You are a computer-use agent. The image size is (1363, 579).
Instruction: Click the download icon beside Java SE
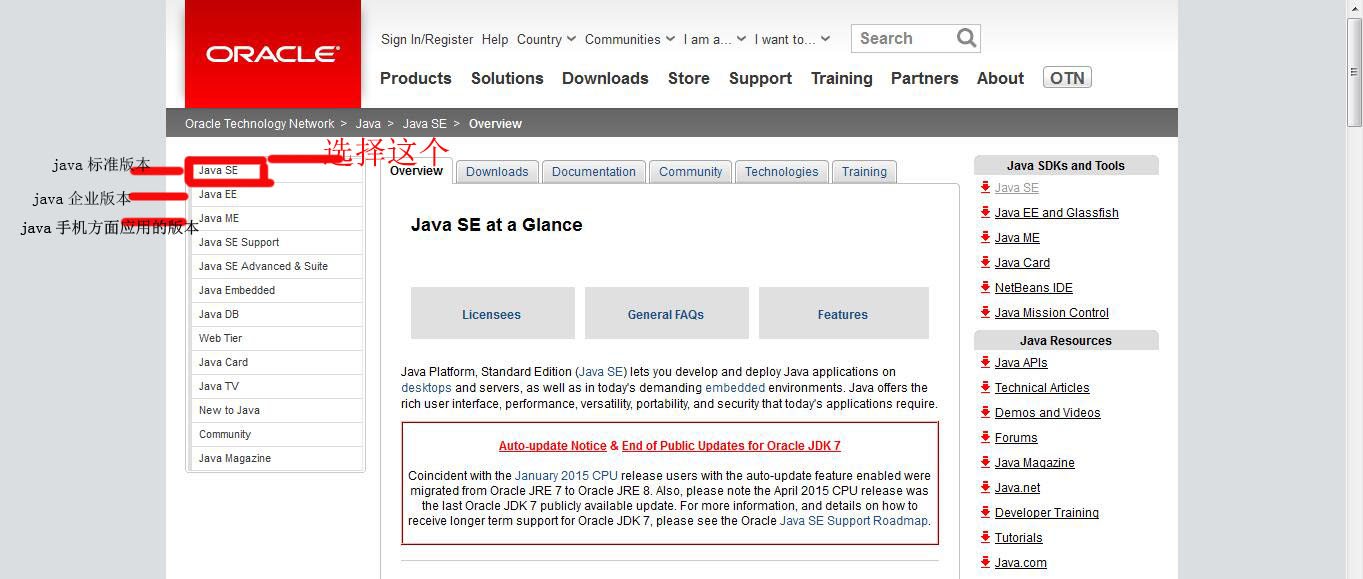click(986, 188)
